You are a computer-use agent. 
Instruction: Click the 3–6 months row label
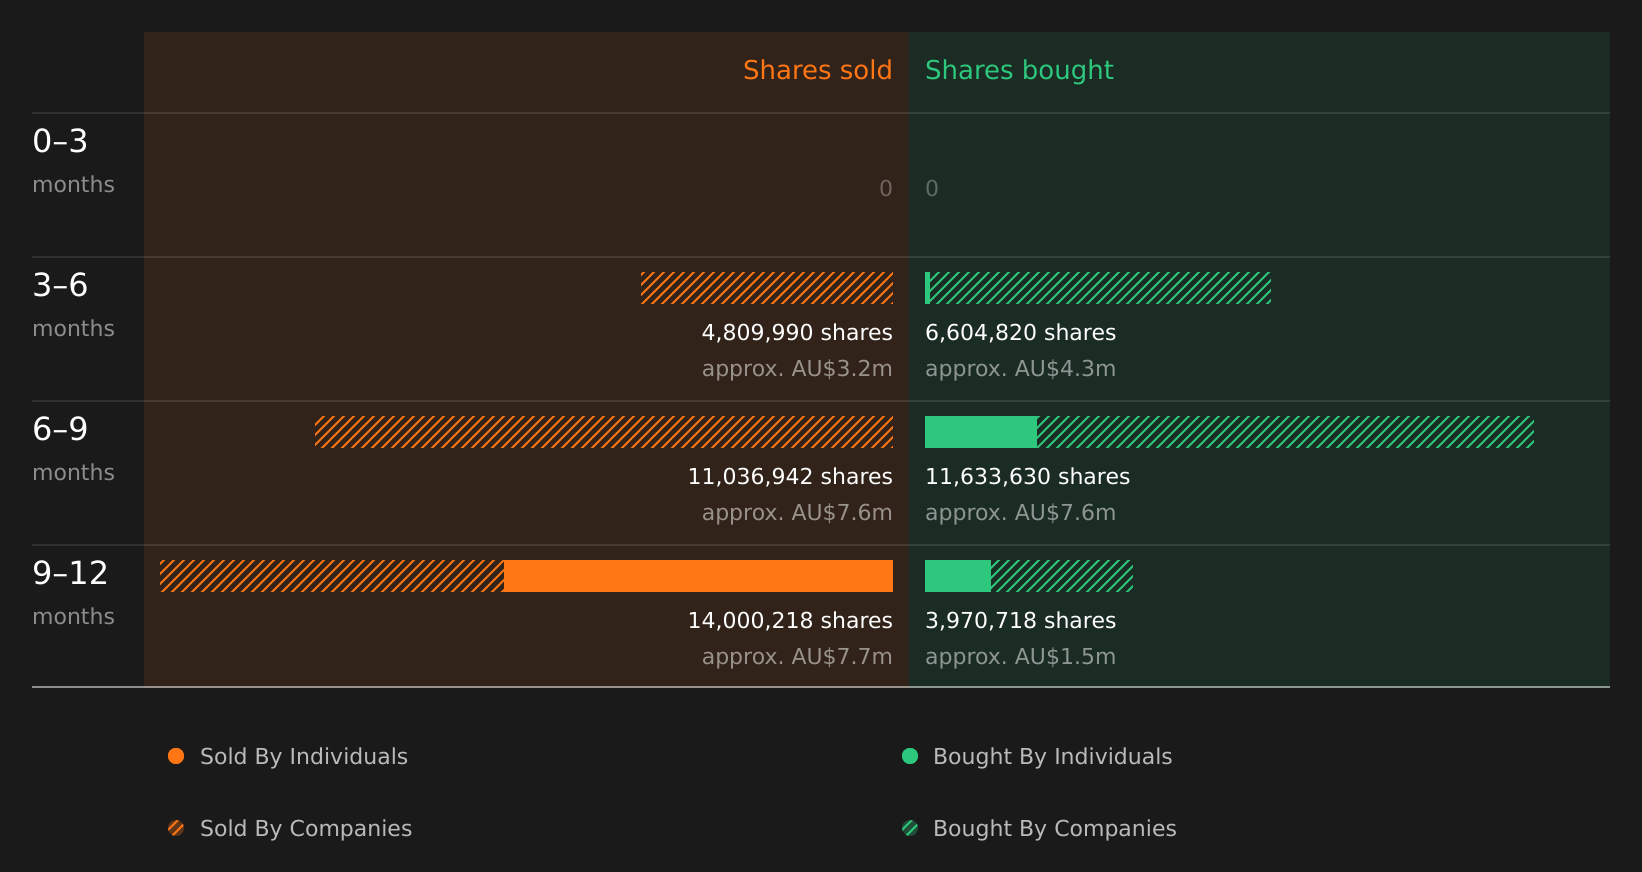(73, 306)
